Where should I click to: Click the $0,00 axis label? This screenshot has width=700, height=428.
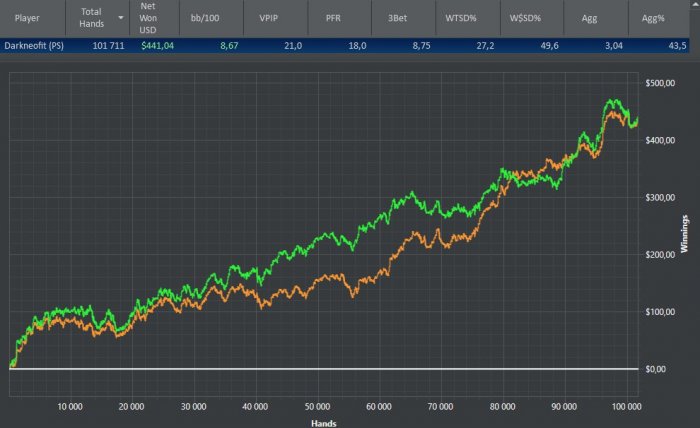(x=656, y=369)
